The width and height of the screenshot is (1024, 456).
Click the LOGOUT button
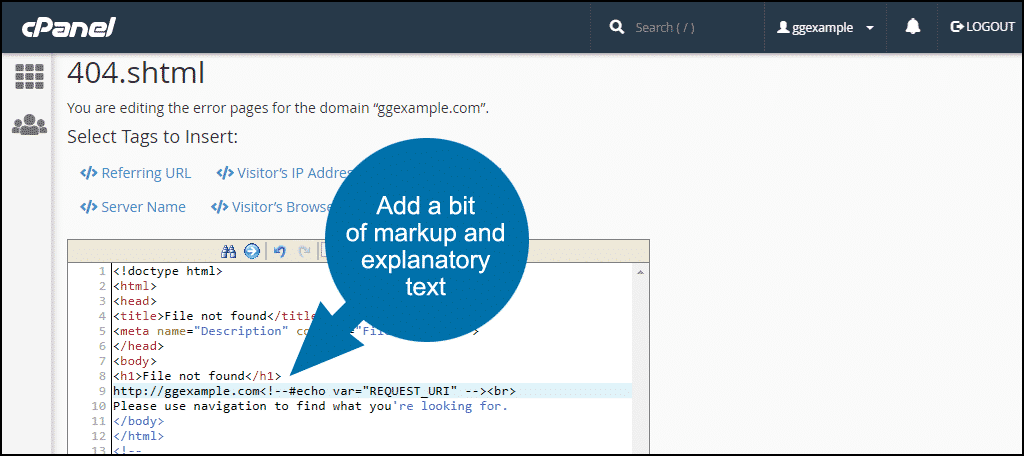[982, 27]
